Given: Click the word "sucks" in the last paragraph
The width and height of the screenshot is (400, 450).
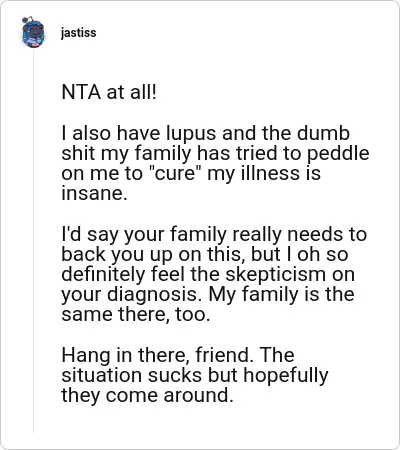Looking at the screenshot, I should coord(175,375).
